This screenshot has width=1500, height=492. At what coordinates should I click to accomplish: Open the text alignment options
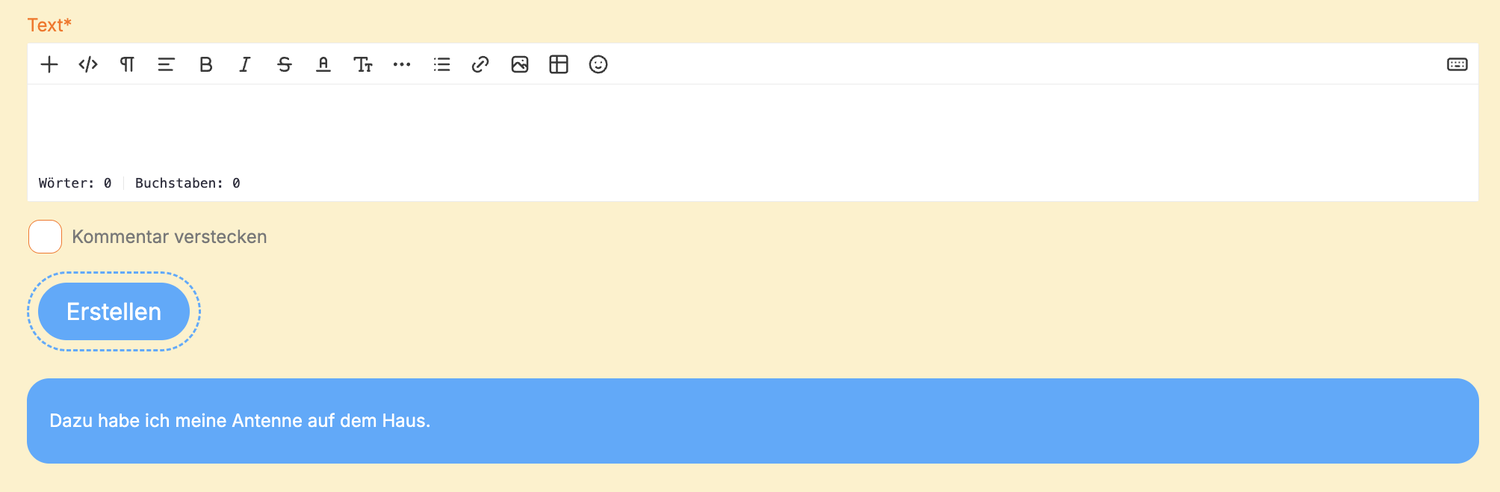[166, 65]
